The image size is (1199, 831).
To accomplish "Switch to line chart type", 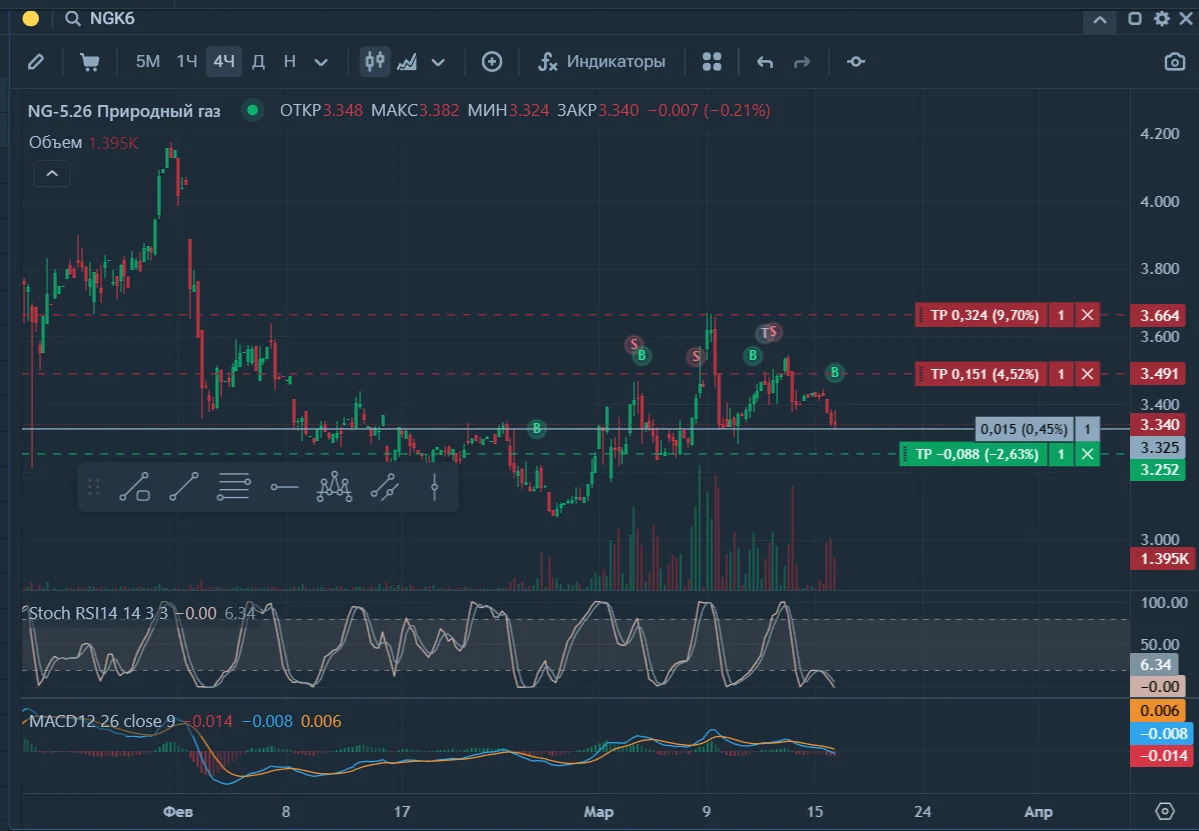I will point(407,62).
